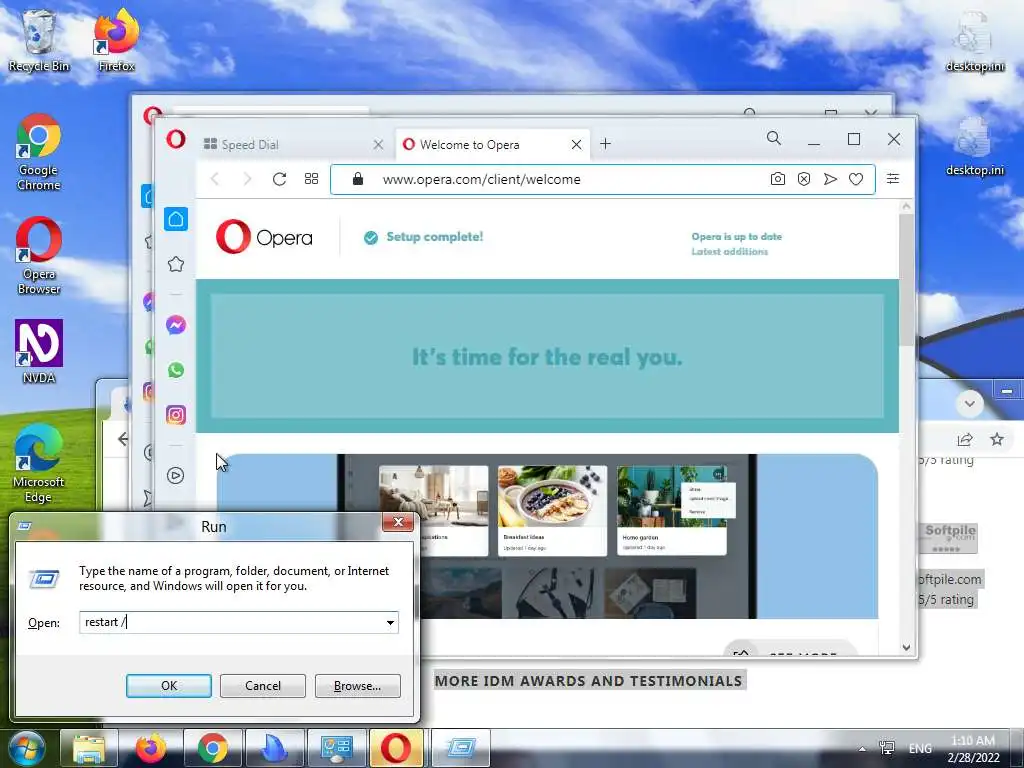This screenshot has width=1024, height=768.
Task: Open Easy Setup settings icon
Action: pyautogui.click(x=893, y=179)
